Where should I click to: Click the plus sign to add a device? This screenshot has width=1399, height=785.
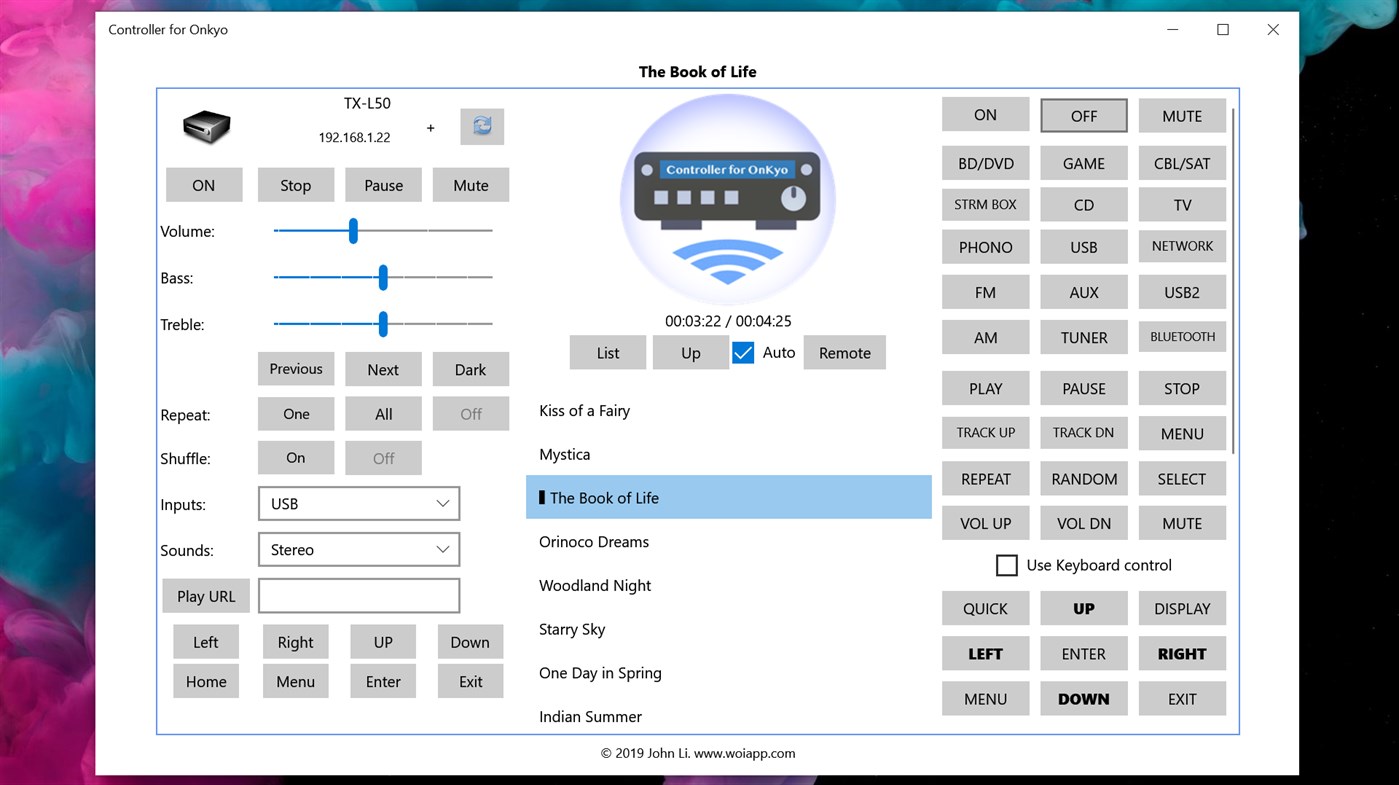pos(430,128)
